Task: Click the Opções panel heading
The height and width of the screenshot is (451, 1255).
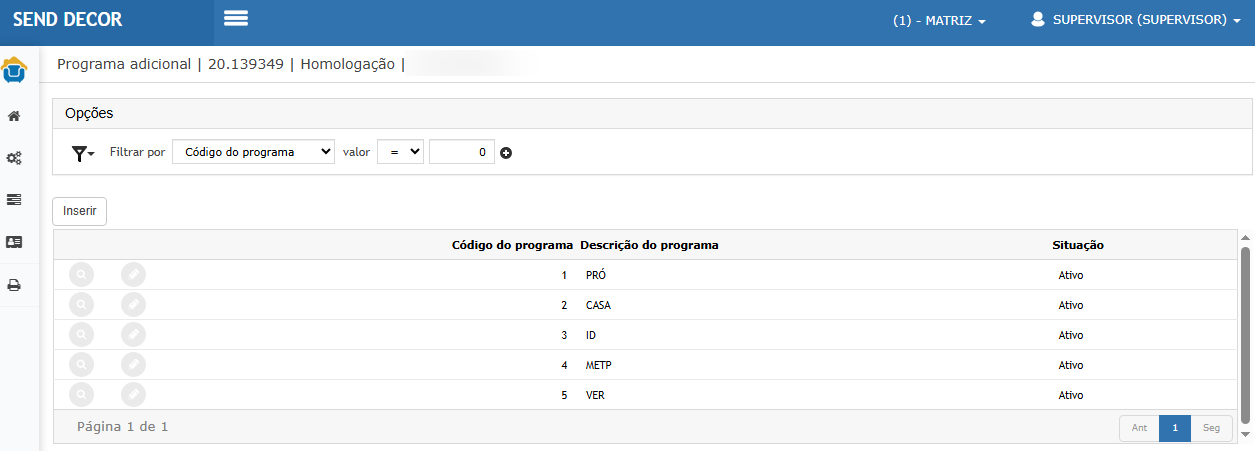Action: coord(89,113)
